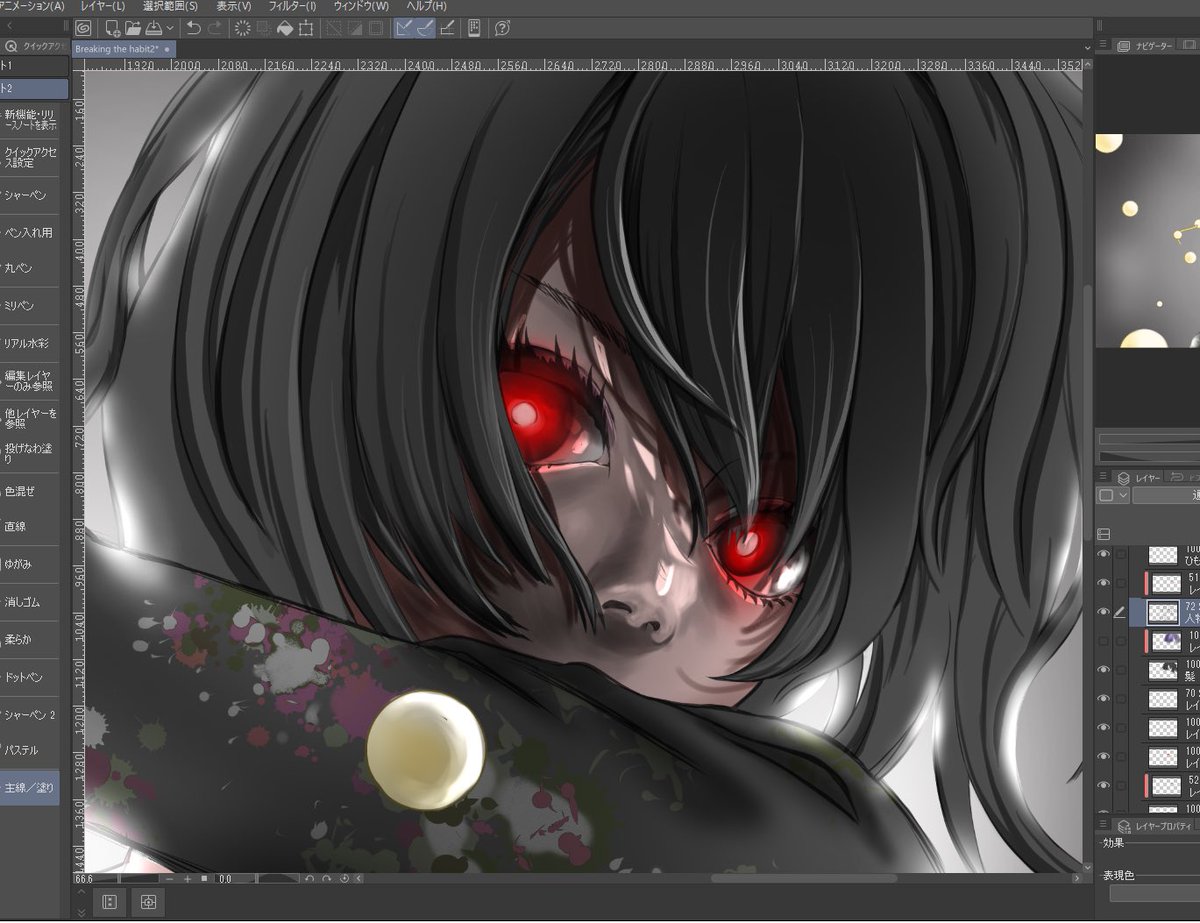The height and width of the screenshot is (923, 1200).
Task: Select the 丸ペン sub tool
Action: [29, 270]
